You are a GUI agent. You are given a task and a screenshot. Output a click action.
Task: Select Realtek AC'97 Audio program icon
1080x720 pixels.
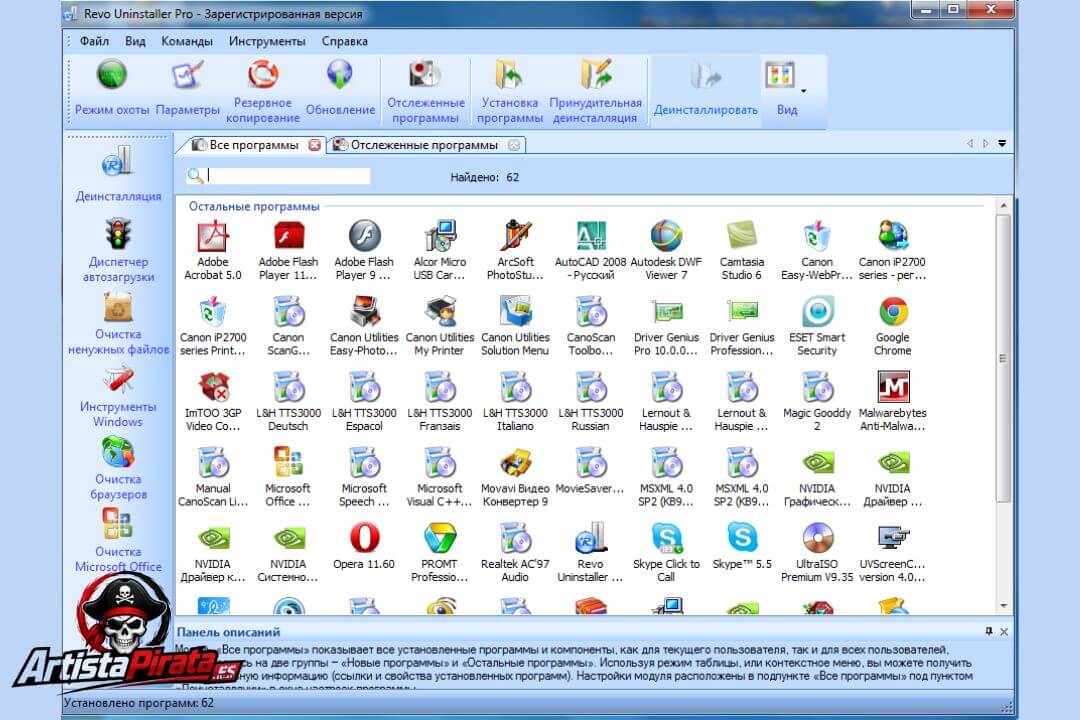point(515,553)
